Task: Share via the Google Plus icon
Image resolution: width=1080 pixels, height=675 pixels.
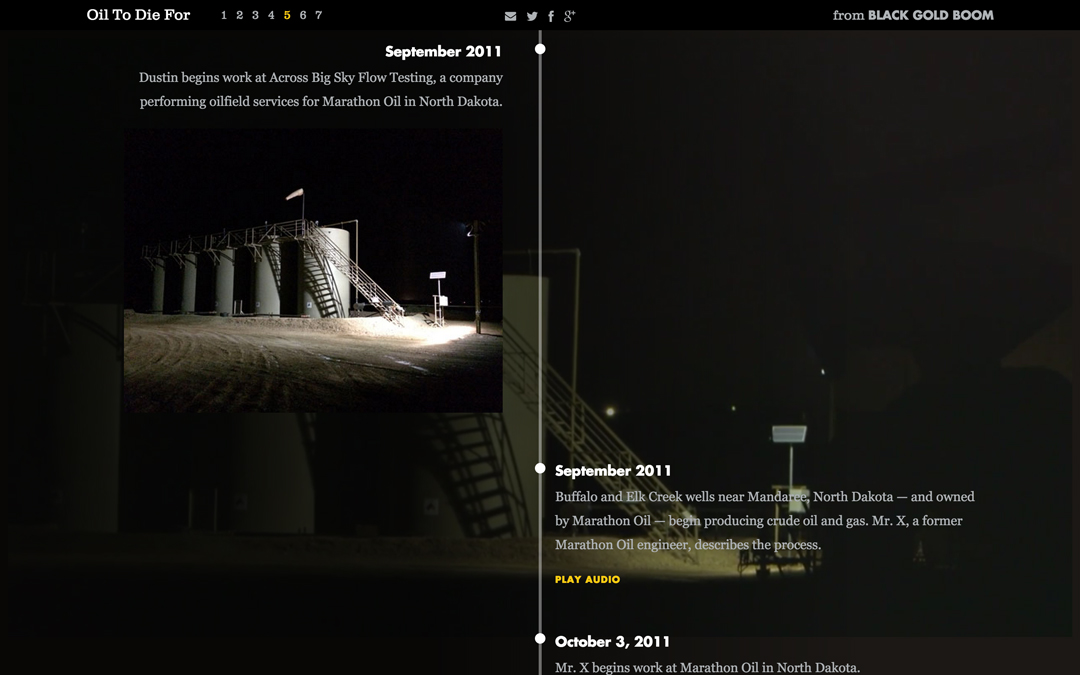Action: click(569, 16)
